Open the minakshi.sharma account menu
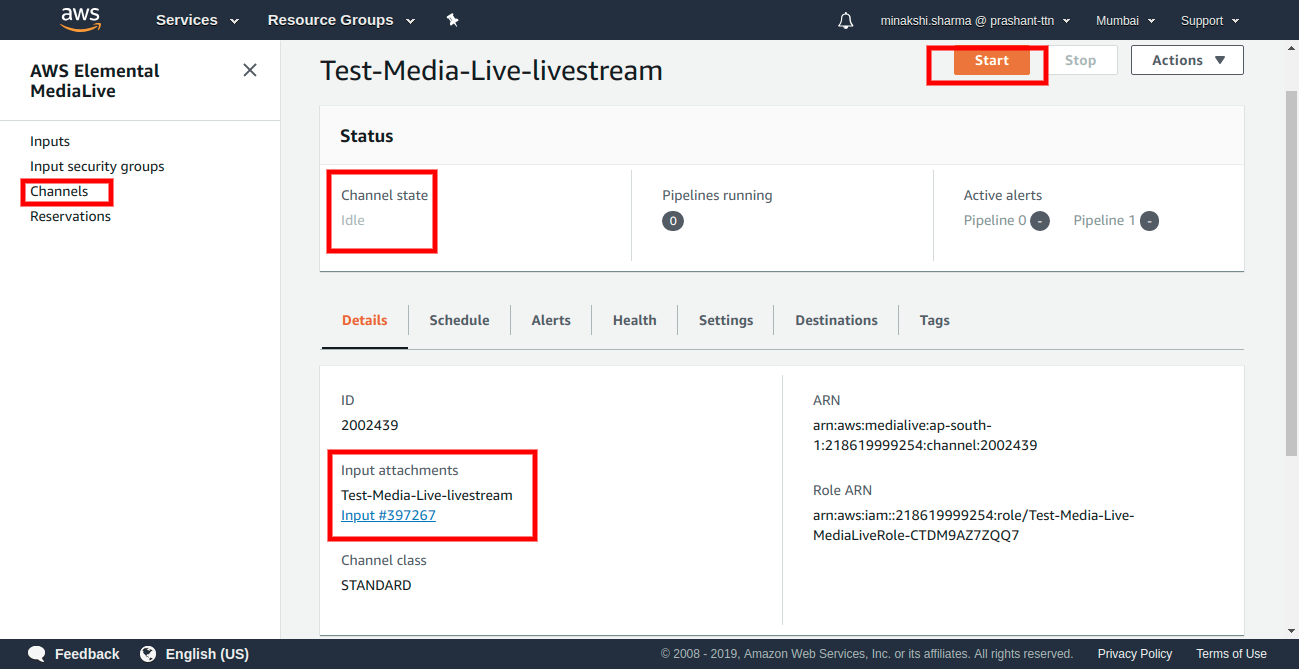 (x=975, y=20)
